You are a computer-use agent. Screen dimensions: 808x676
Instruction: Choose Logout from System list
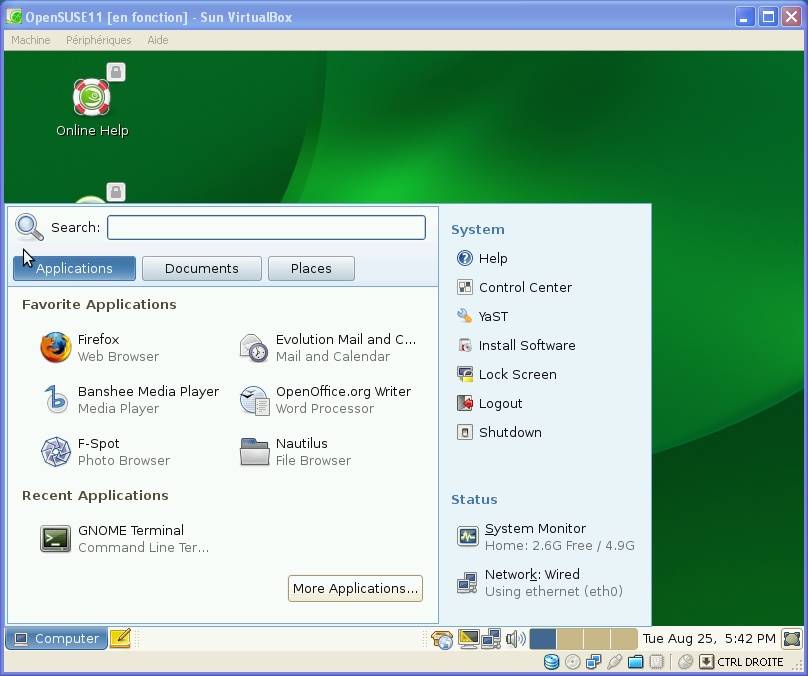tap(489, 403)
